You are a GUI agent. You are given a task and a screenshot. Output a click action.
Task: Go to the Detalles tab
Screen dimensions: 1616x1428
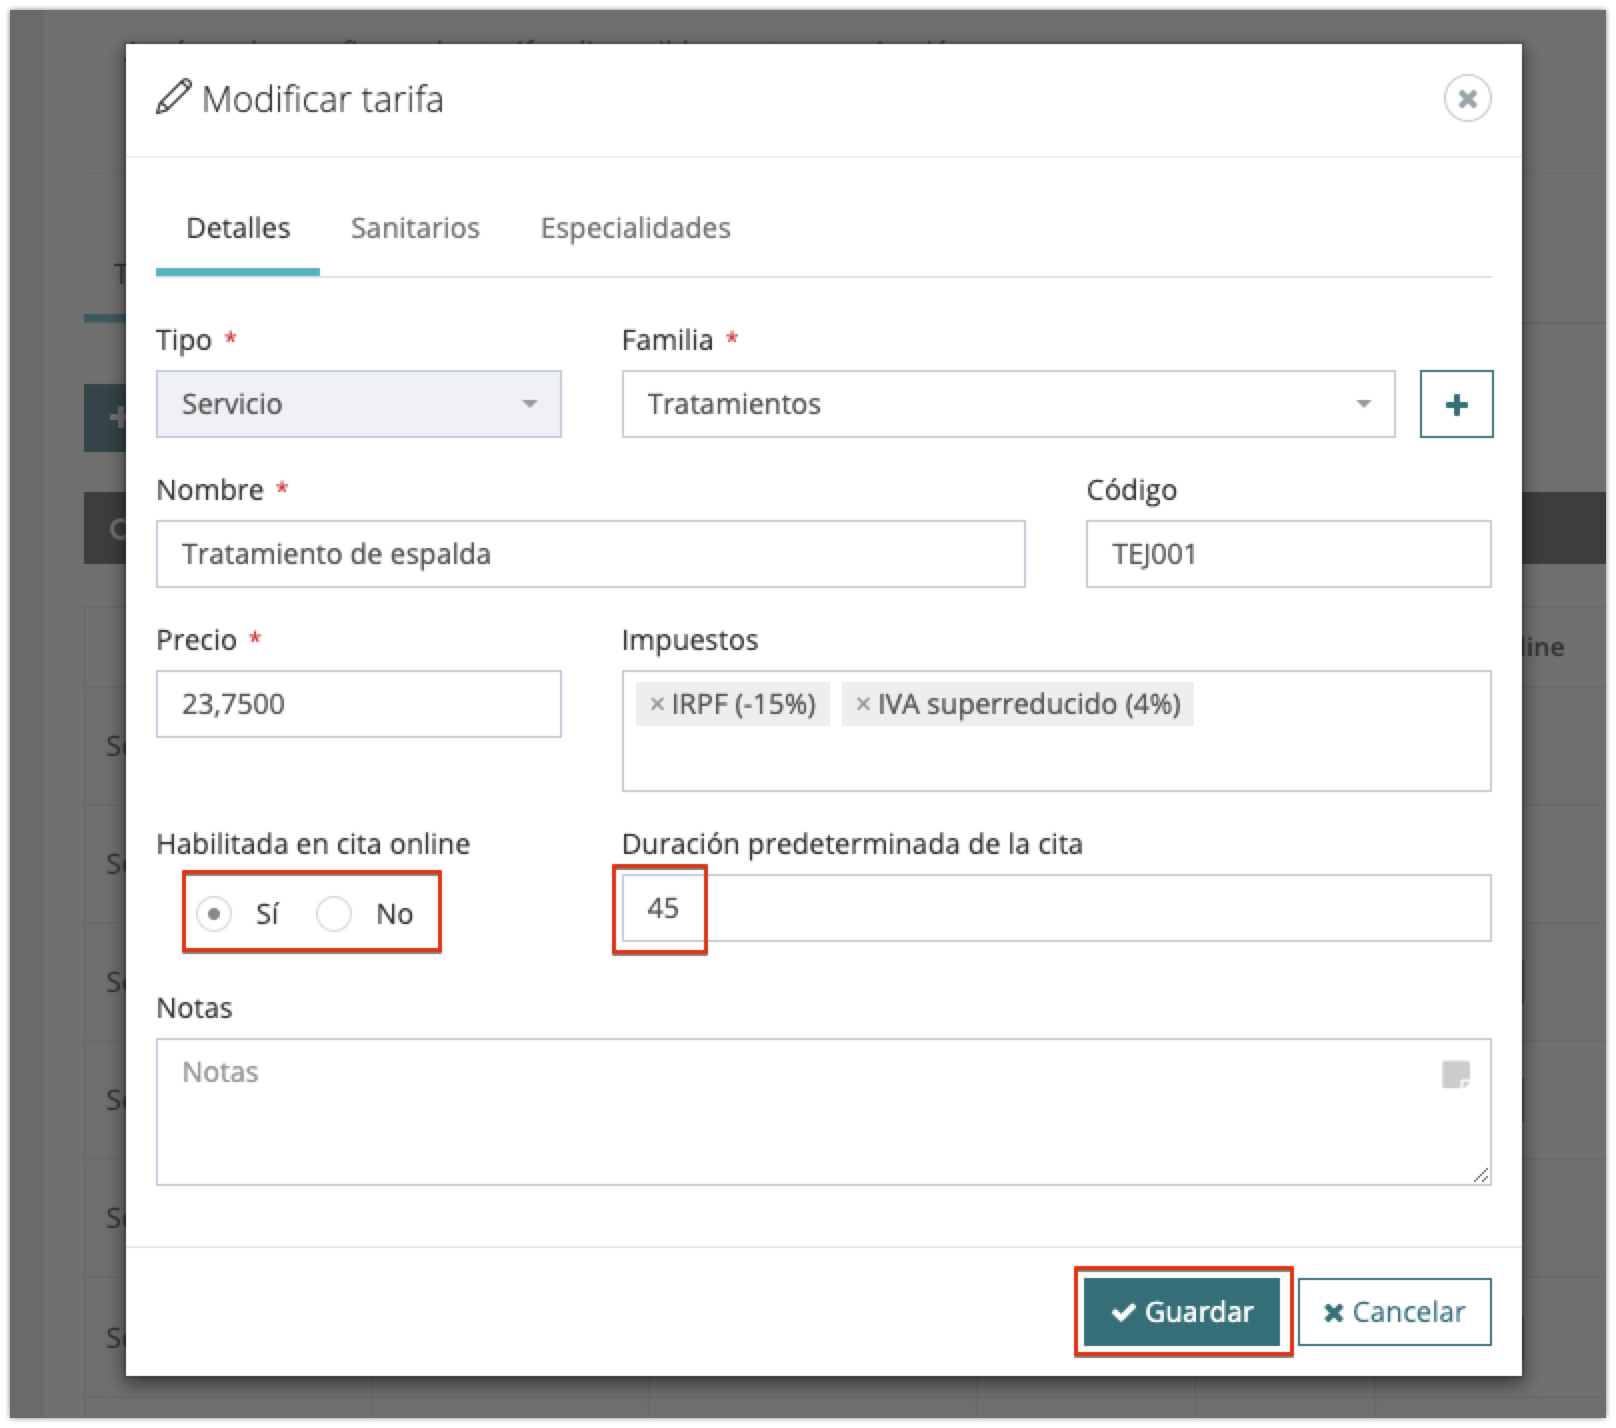pyautogui.click(x=238, y=229)
